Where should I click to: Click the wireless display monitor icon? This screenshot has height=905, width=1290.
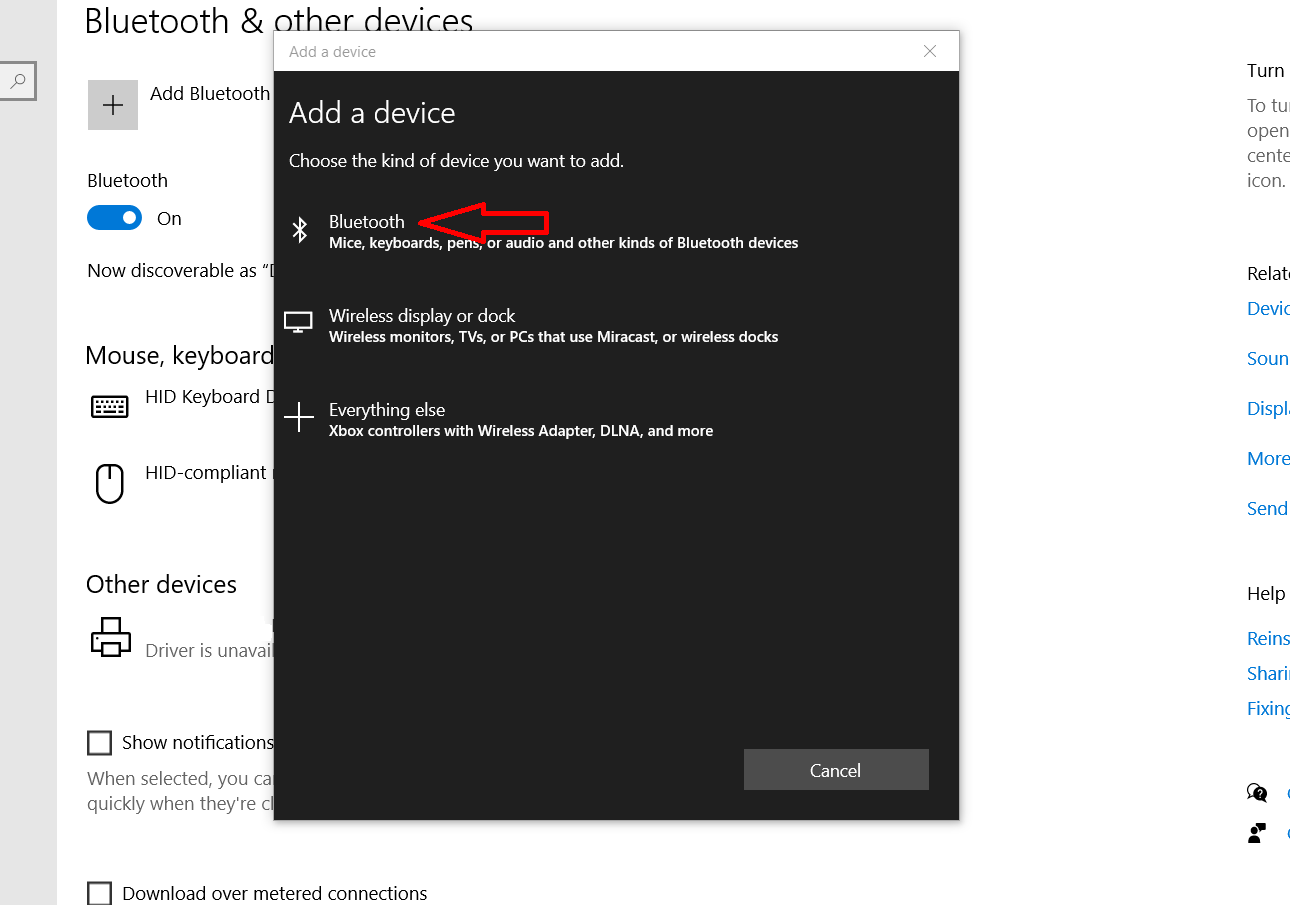tap(298, 322)
